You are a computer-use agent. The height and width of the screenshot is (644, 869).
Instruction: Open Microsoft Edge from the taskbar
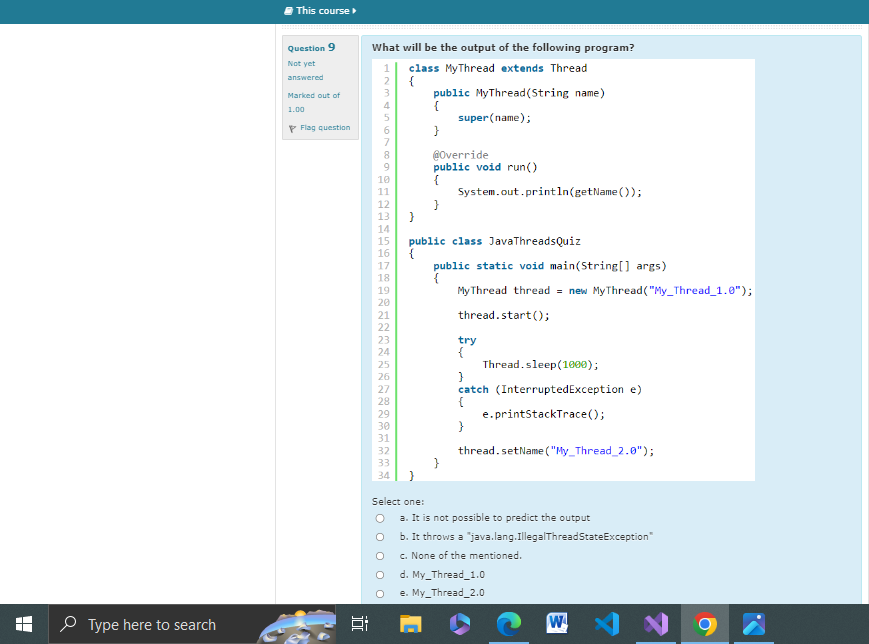(508, 624)
